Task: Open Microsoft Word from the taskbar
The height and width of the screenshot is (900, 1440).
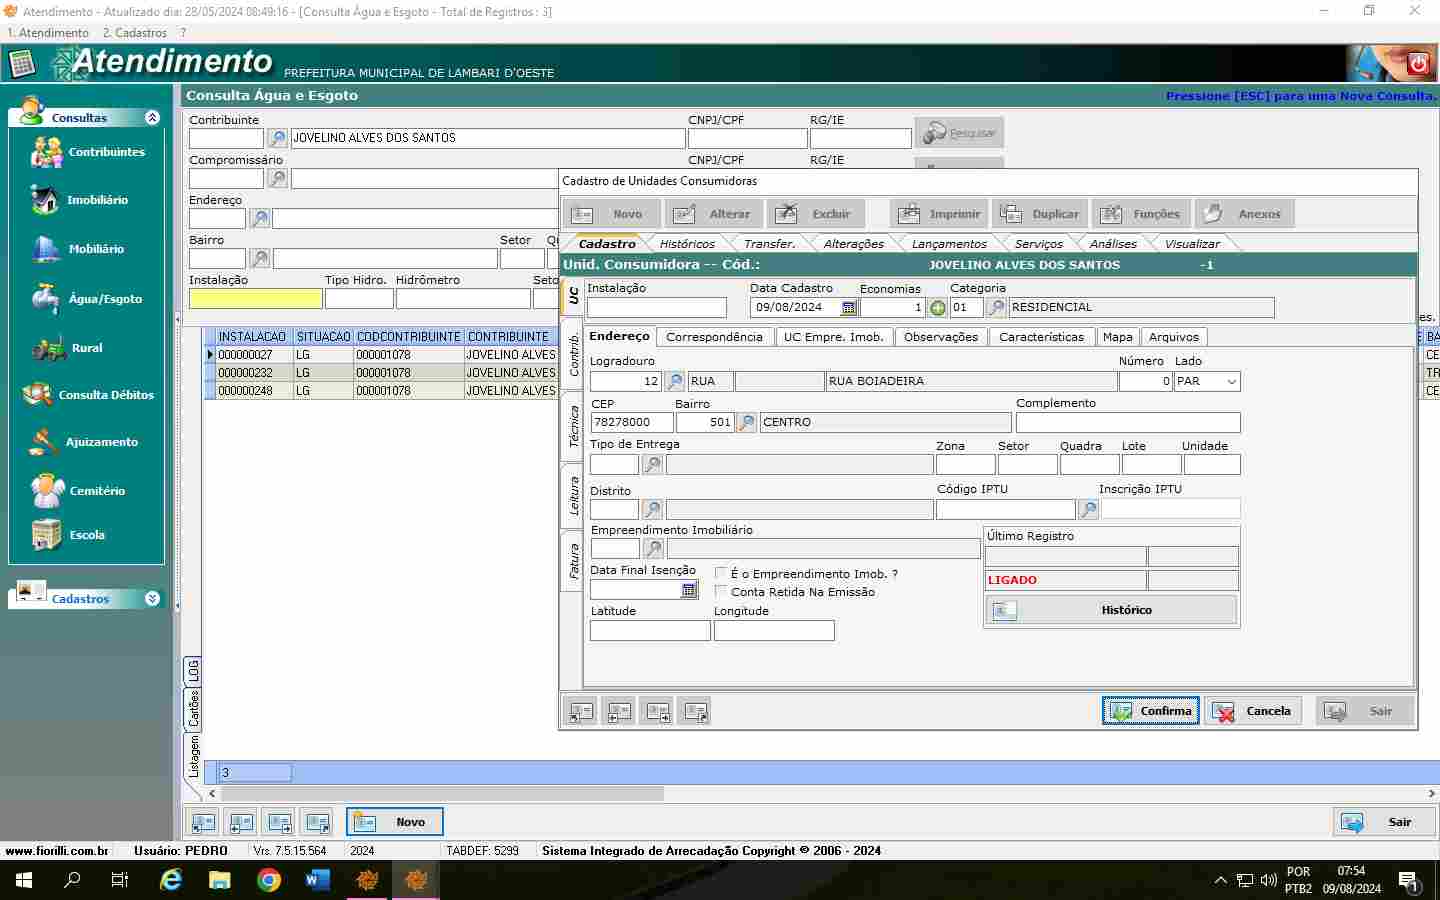Action: click(317, 880)
